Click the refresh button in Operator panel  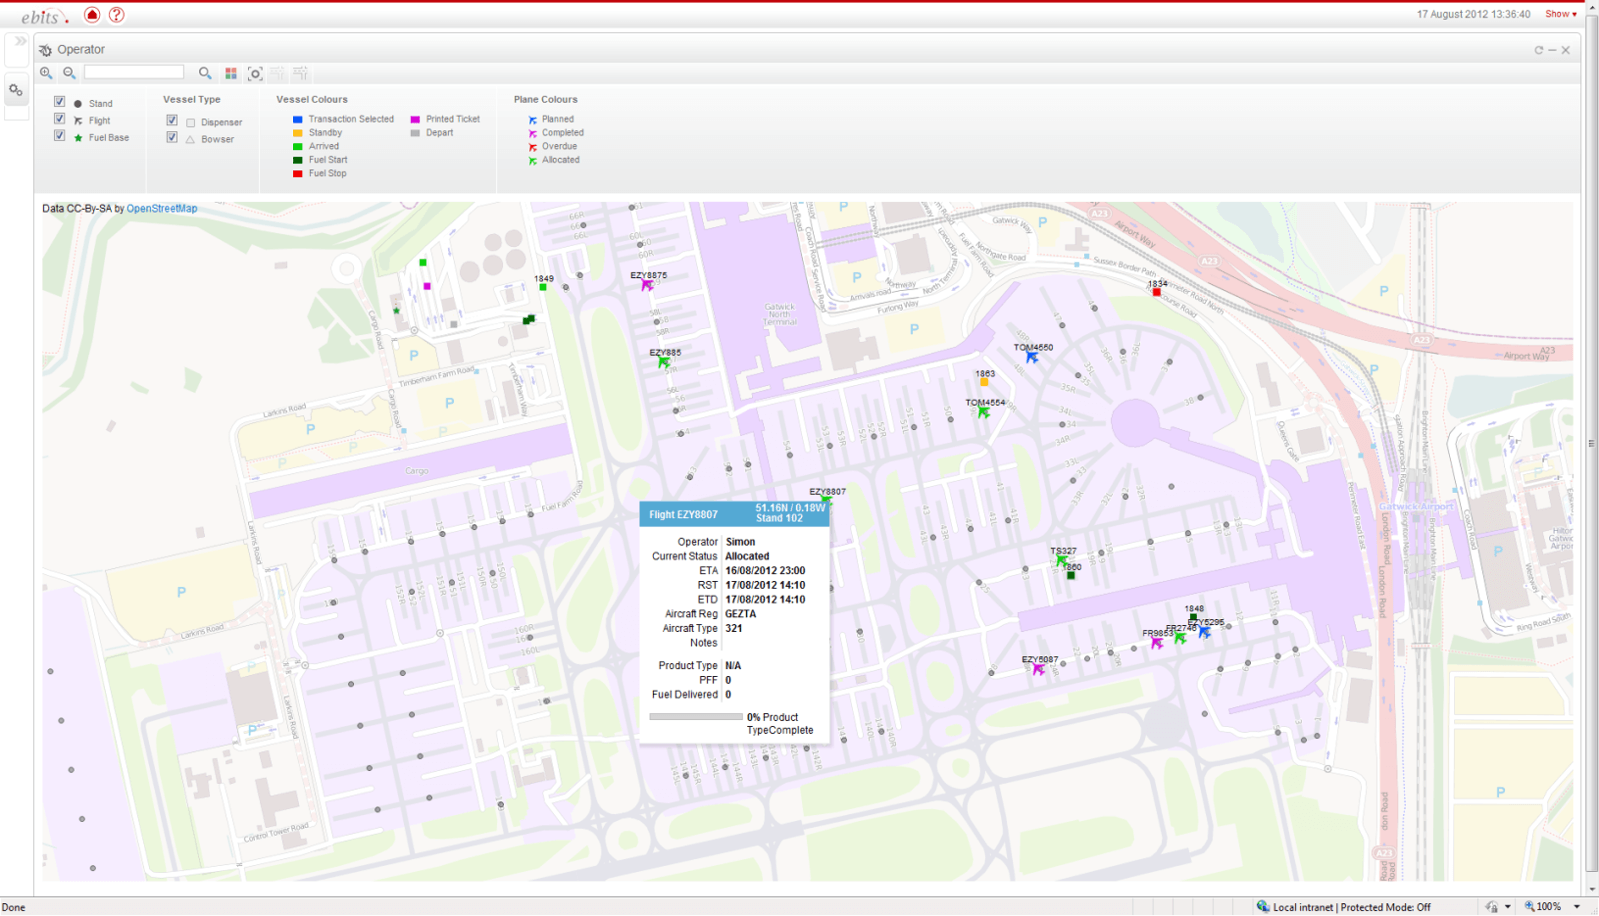[x=1538, y=50]
